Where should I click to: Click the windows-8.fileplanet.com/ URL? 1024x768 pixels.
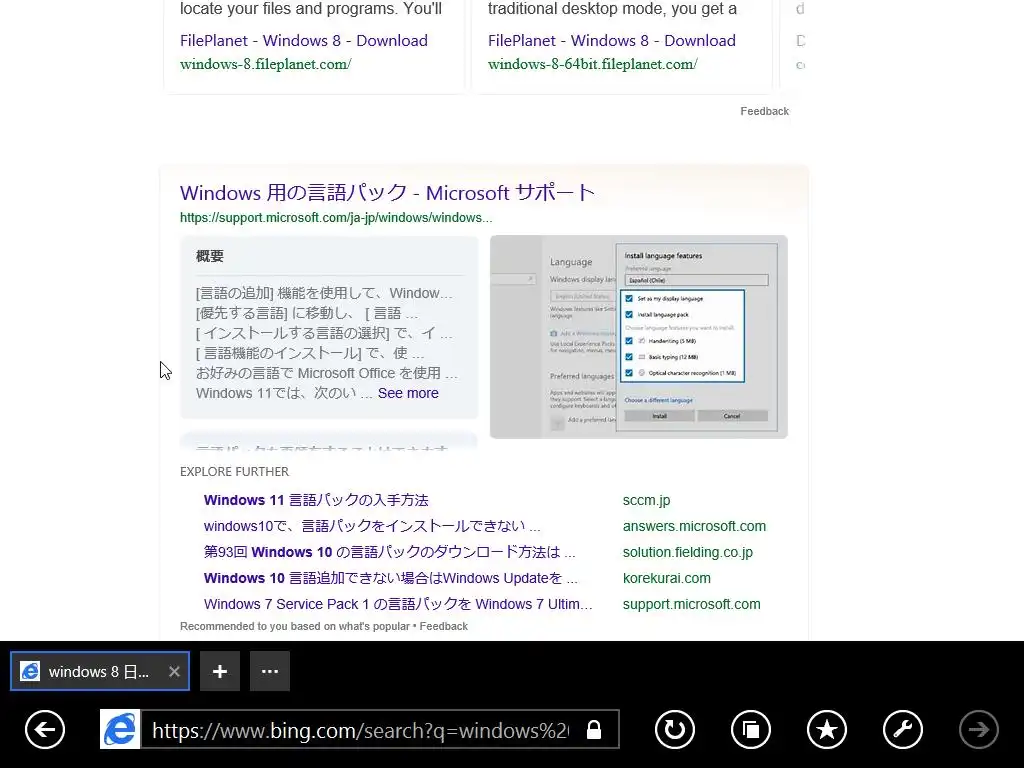[266, 64]
